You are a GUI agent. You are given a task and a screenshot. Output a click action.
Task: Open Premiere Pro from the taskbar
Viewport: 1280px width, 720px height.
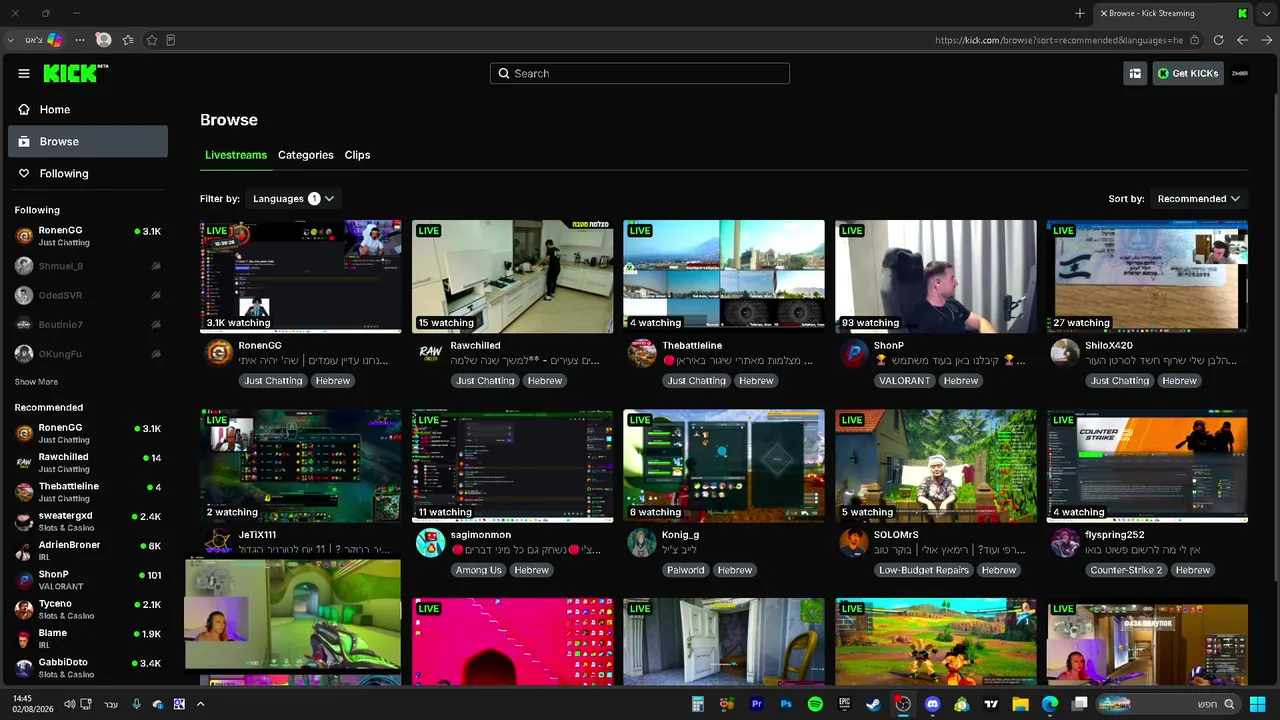(x=757, y=704)
